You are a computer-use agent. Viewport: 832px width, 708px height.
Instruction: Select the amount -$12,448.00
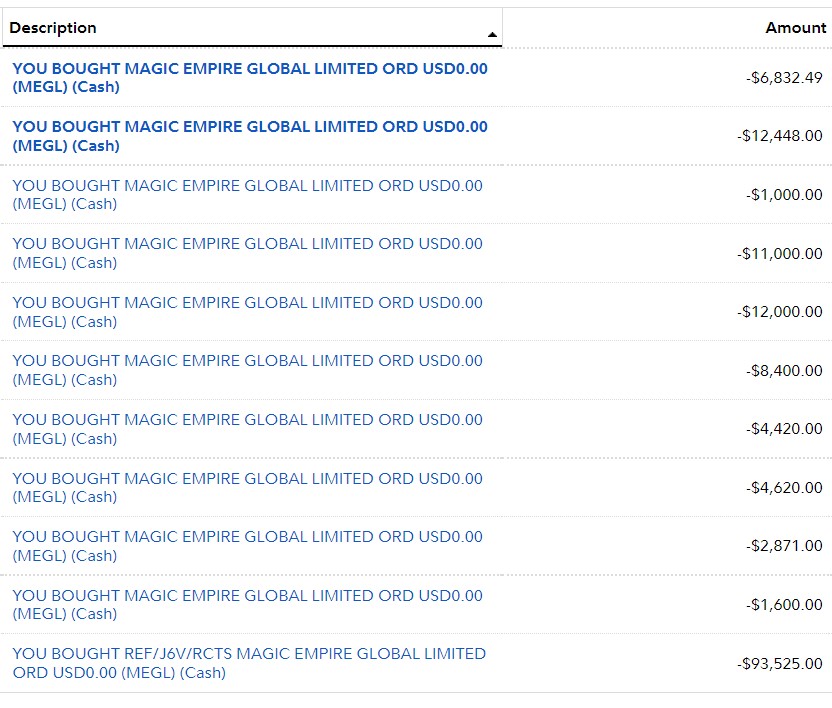pyautogui.click(x=779, y=136)
